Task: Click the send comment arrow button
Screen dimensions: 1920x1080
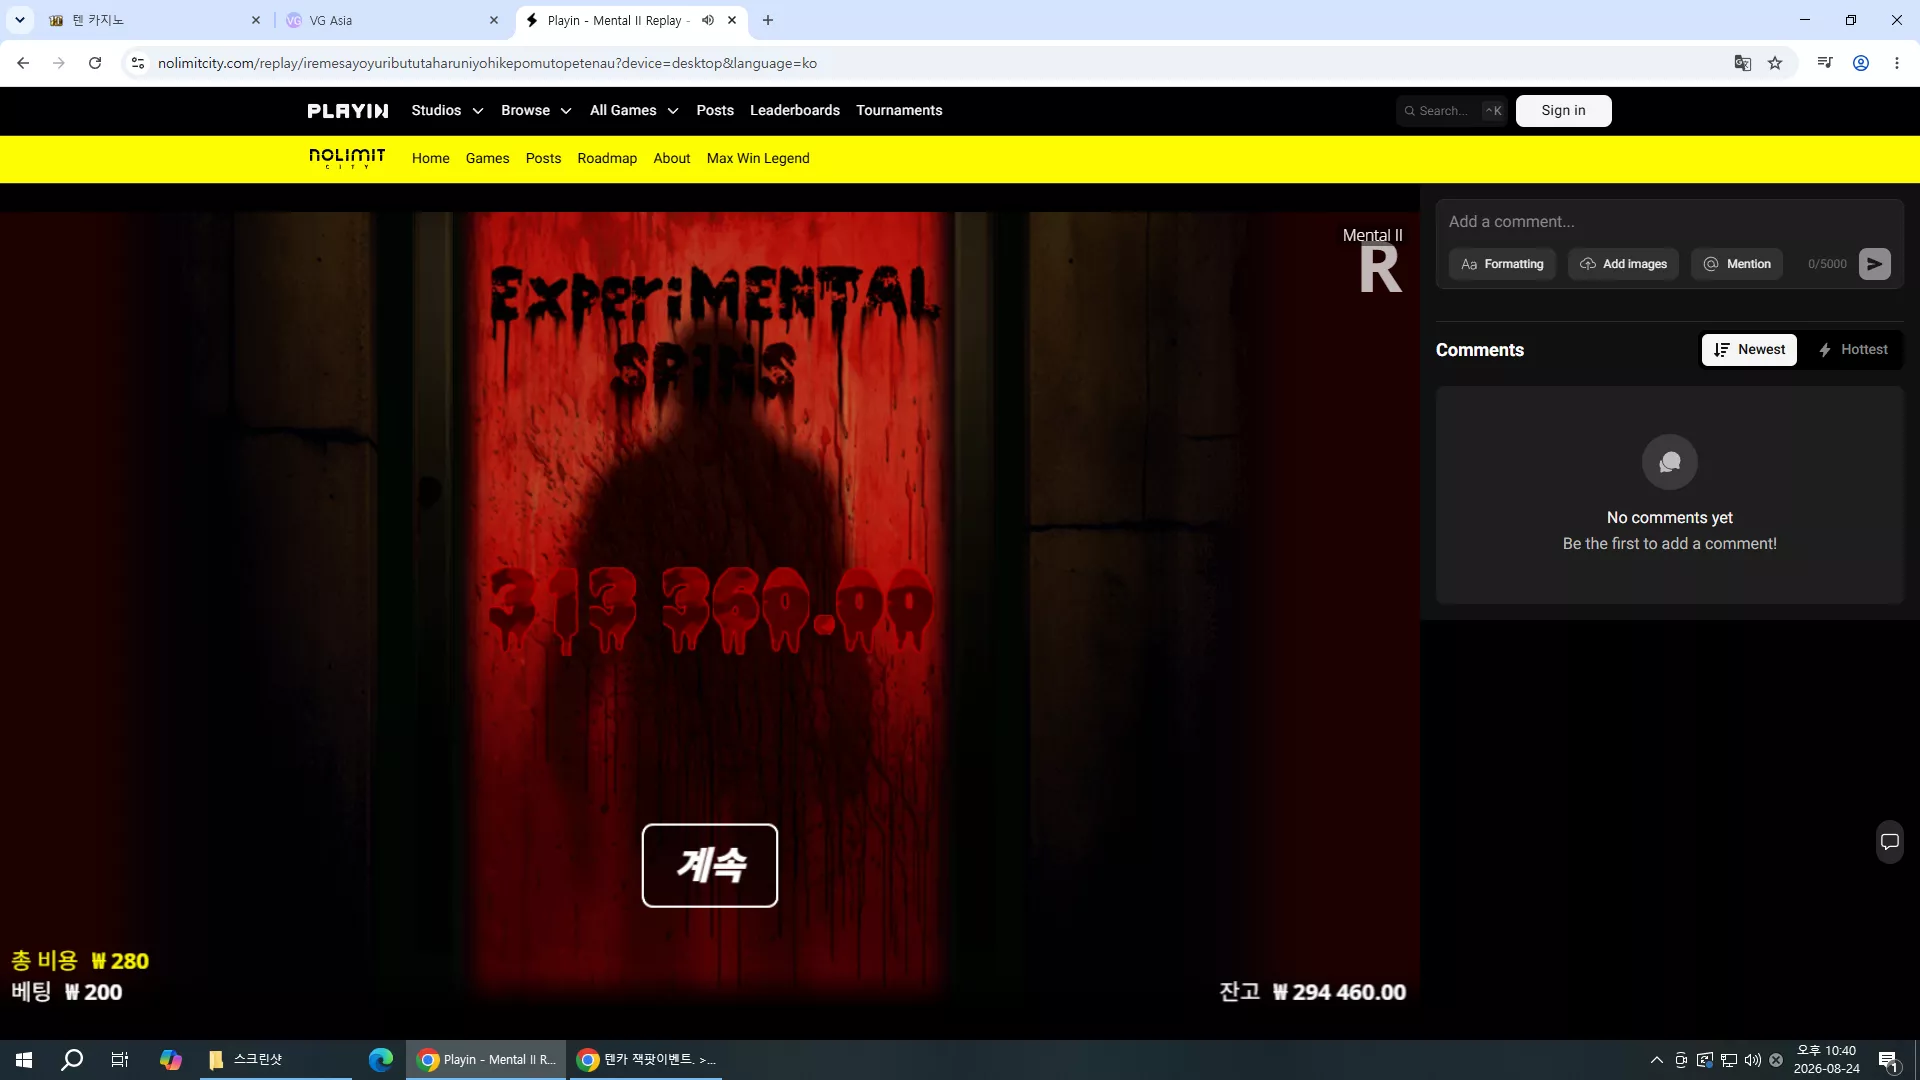Action: click(1874, 264)
